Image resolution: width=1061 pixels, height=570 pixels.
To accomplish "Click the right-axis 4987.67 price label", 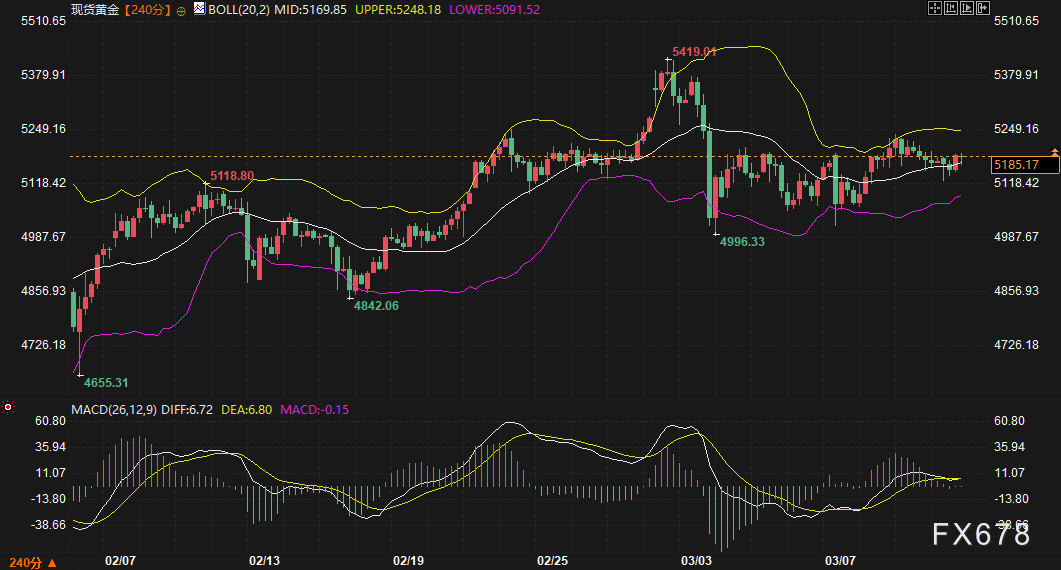I will coord(1016,236).
